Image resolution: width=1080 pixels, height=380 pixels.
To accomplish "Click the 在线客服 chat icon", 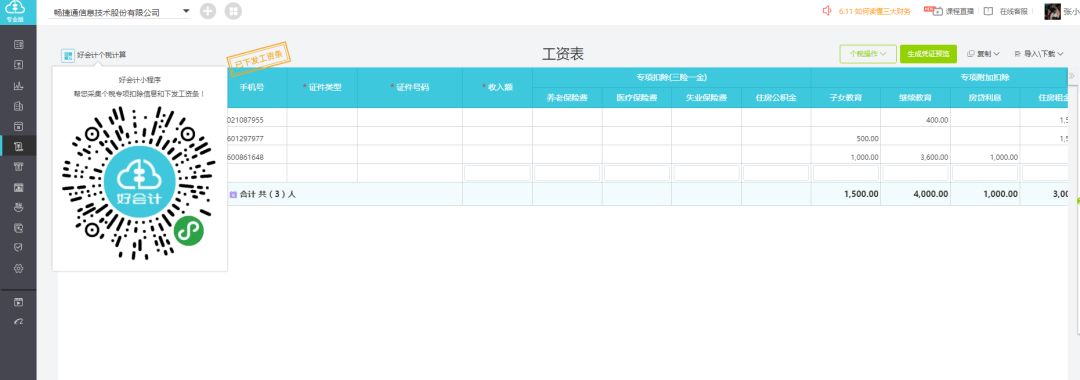I will click(988, 11).
